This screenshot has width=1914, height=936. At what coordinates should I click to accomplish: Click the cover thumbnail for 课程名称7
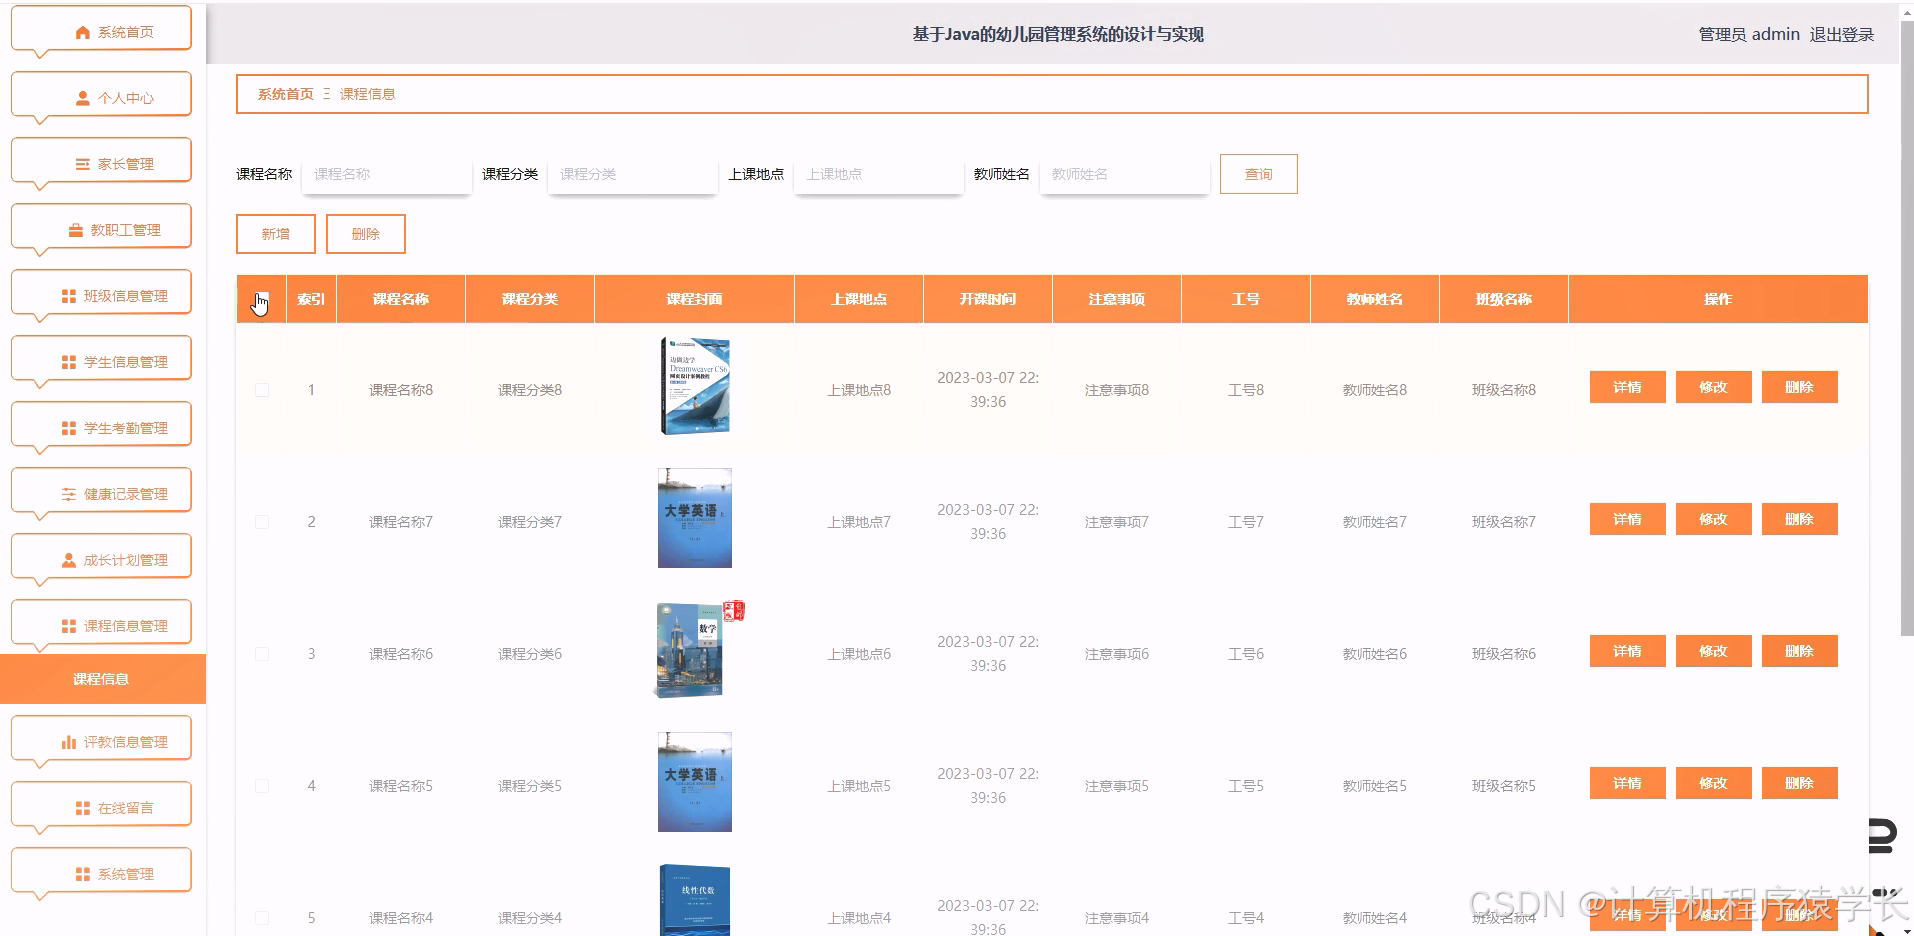coord(694,518)
